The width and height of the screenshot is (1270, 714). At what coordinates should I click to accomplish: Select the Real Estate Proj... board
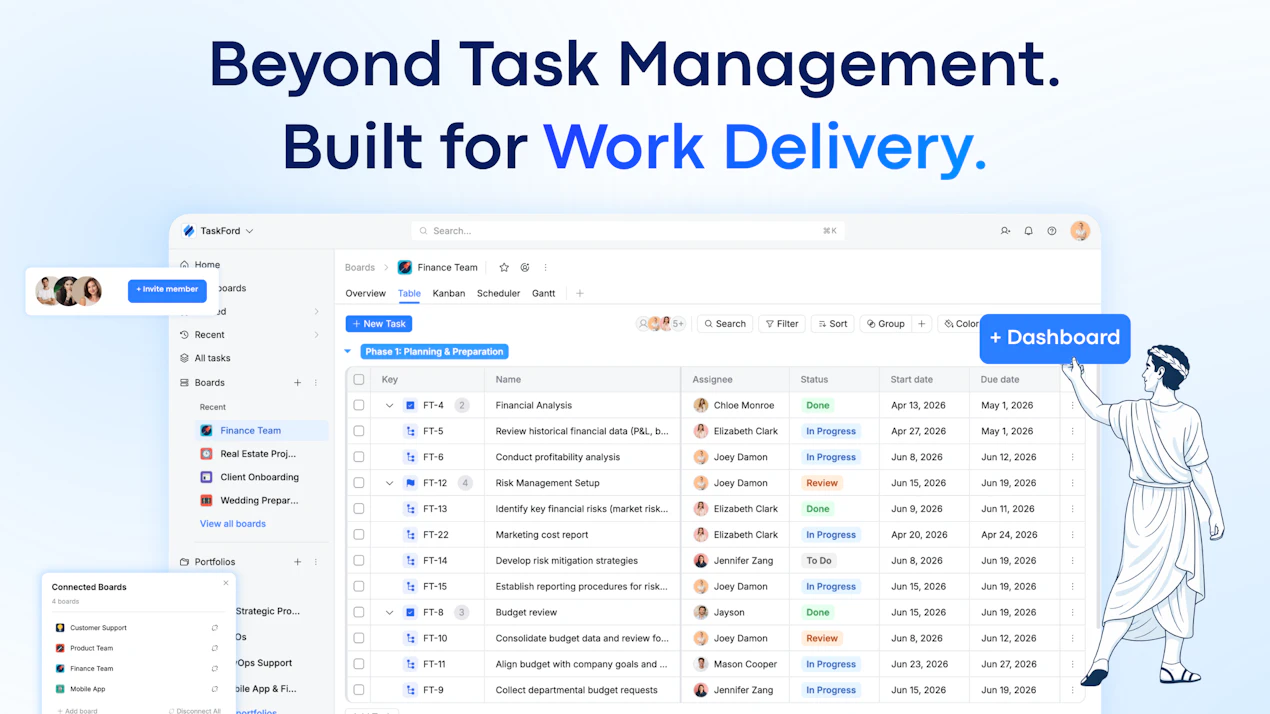(x=258, y=454)
